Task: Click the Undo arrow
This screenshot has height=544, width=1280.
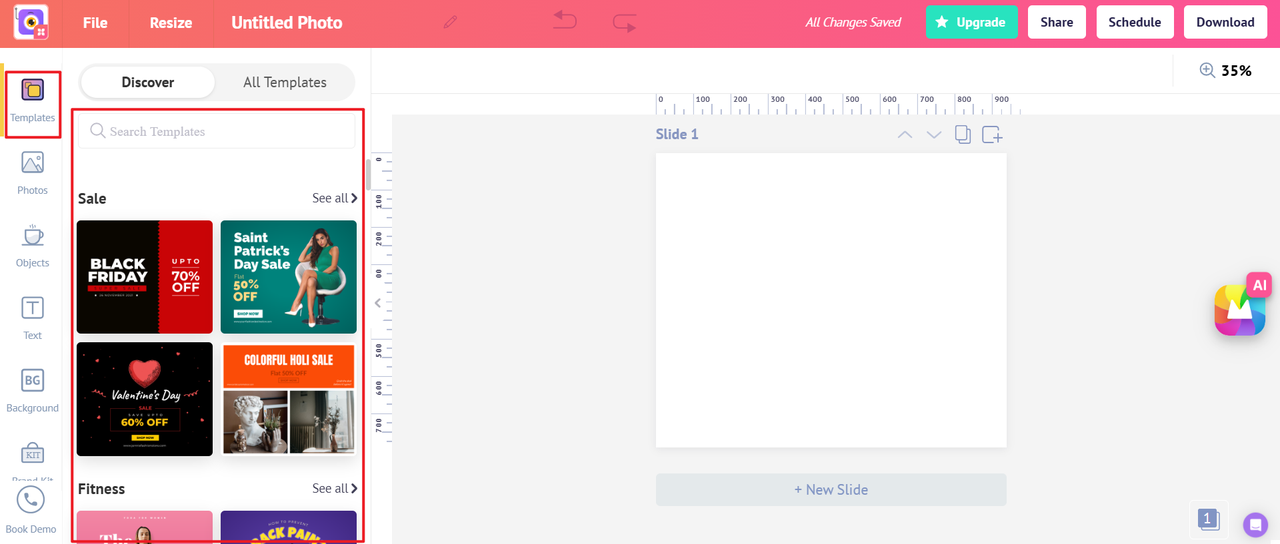Action: (x=565, y=21)
